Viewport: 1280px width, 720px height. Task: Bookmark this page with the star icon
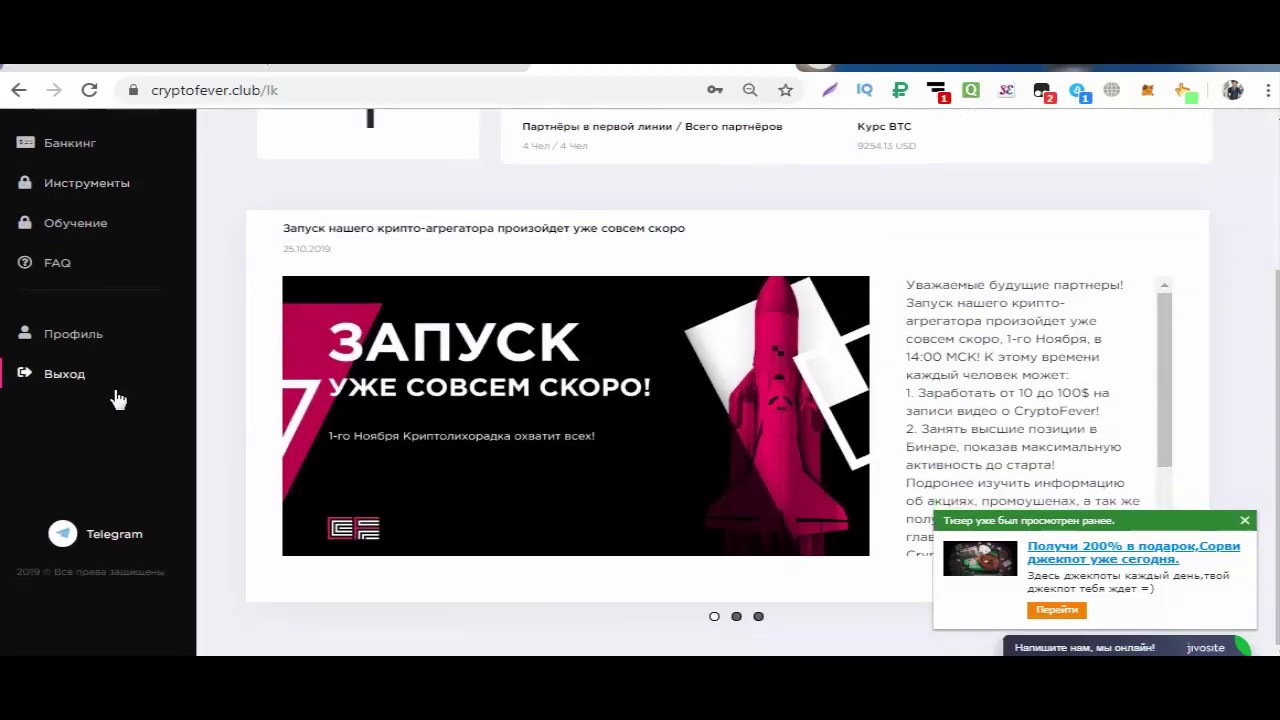coord(786,90)
